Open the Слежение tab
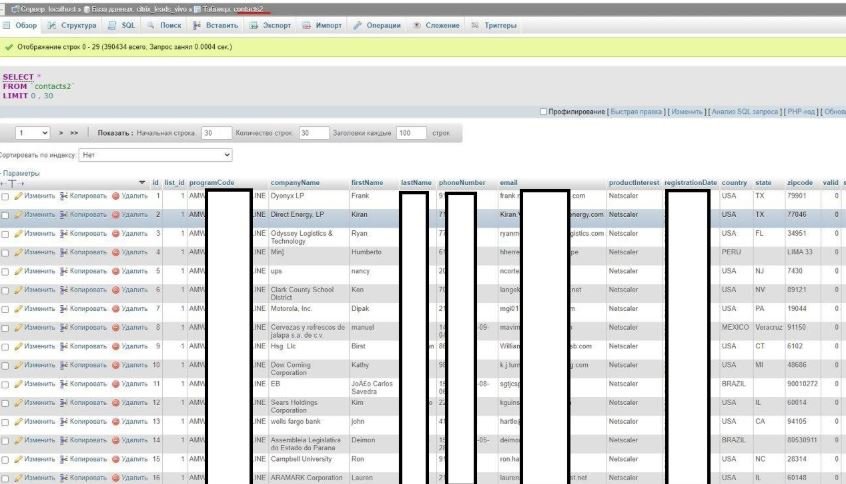This screenshot has width=846, height=484. click(436, 25)
